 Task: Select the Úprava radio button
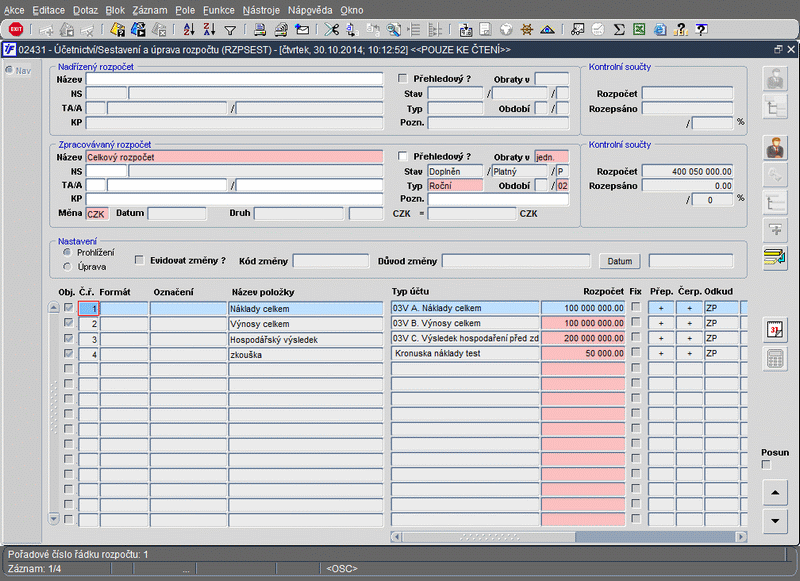tap(66, 267)
